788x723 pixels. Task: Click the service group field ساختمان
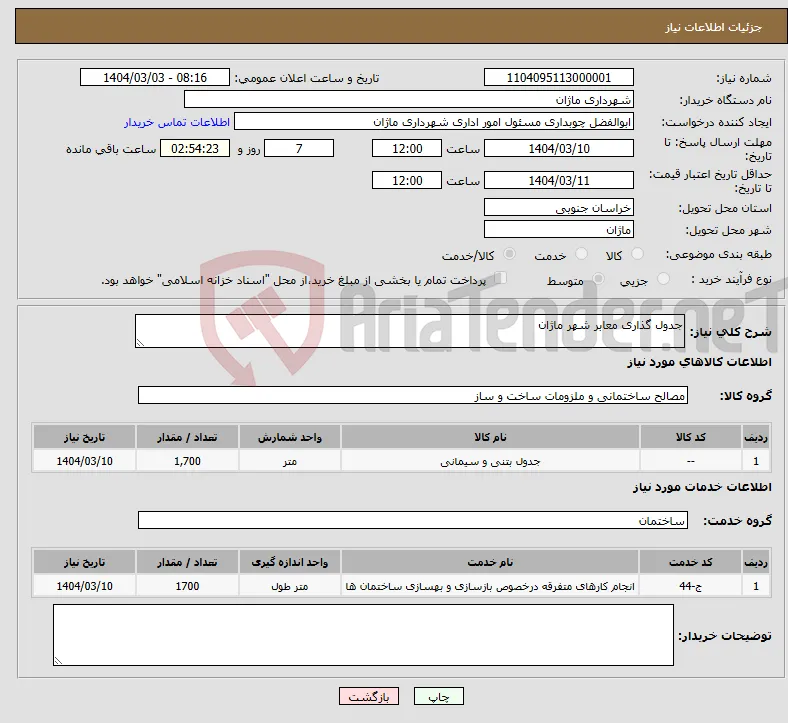[x=413, y=521]
